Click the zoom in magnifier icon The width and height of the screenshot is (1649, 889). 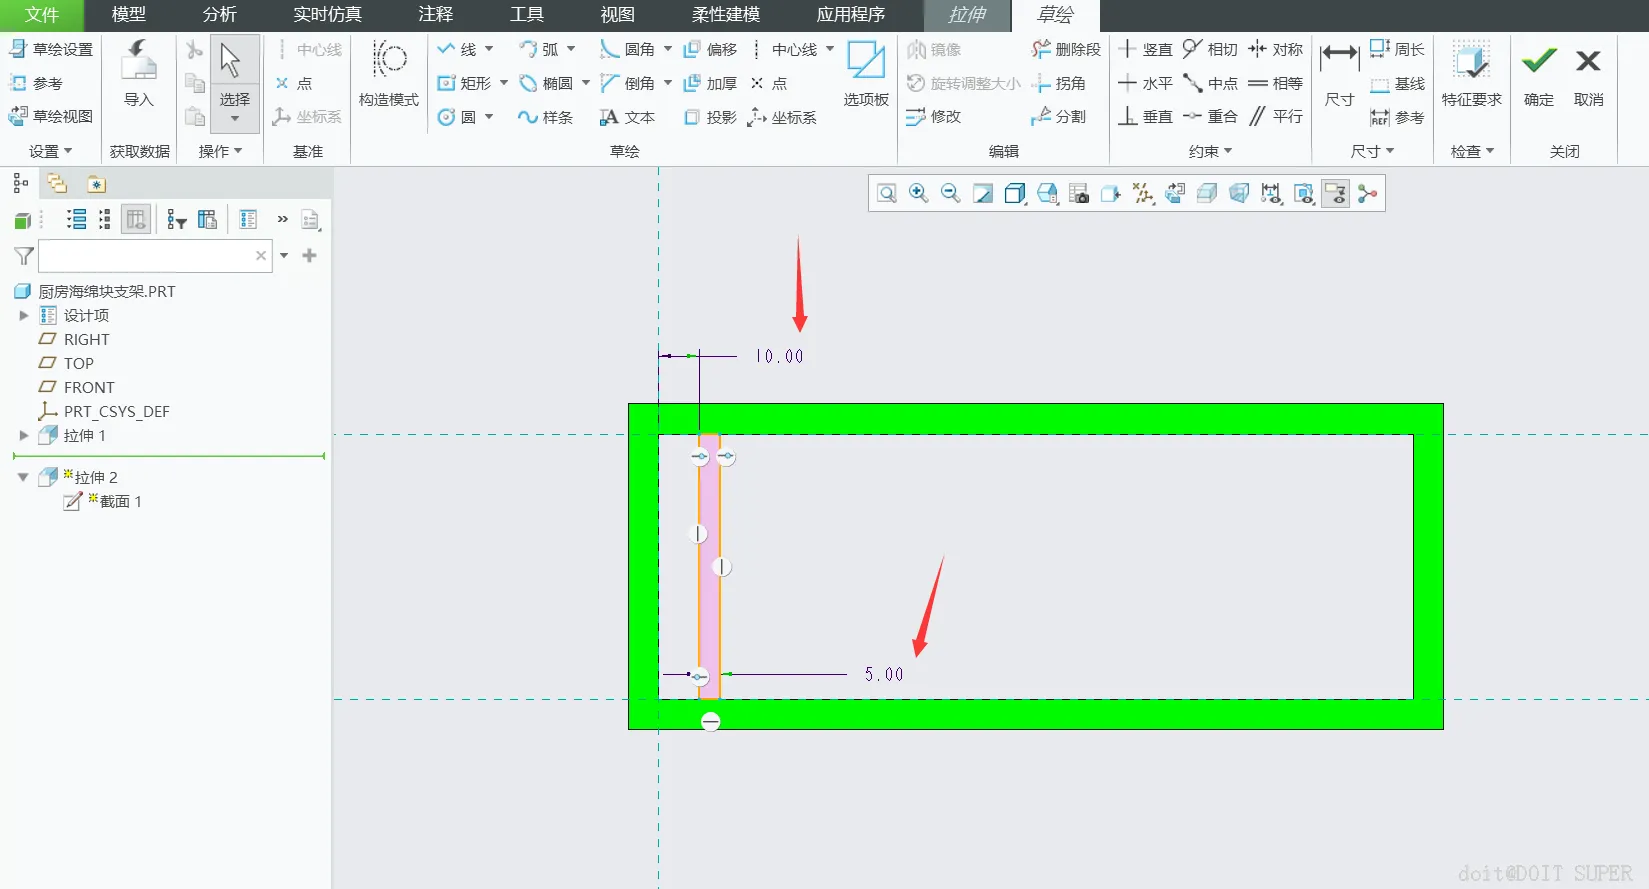point(918,193)
